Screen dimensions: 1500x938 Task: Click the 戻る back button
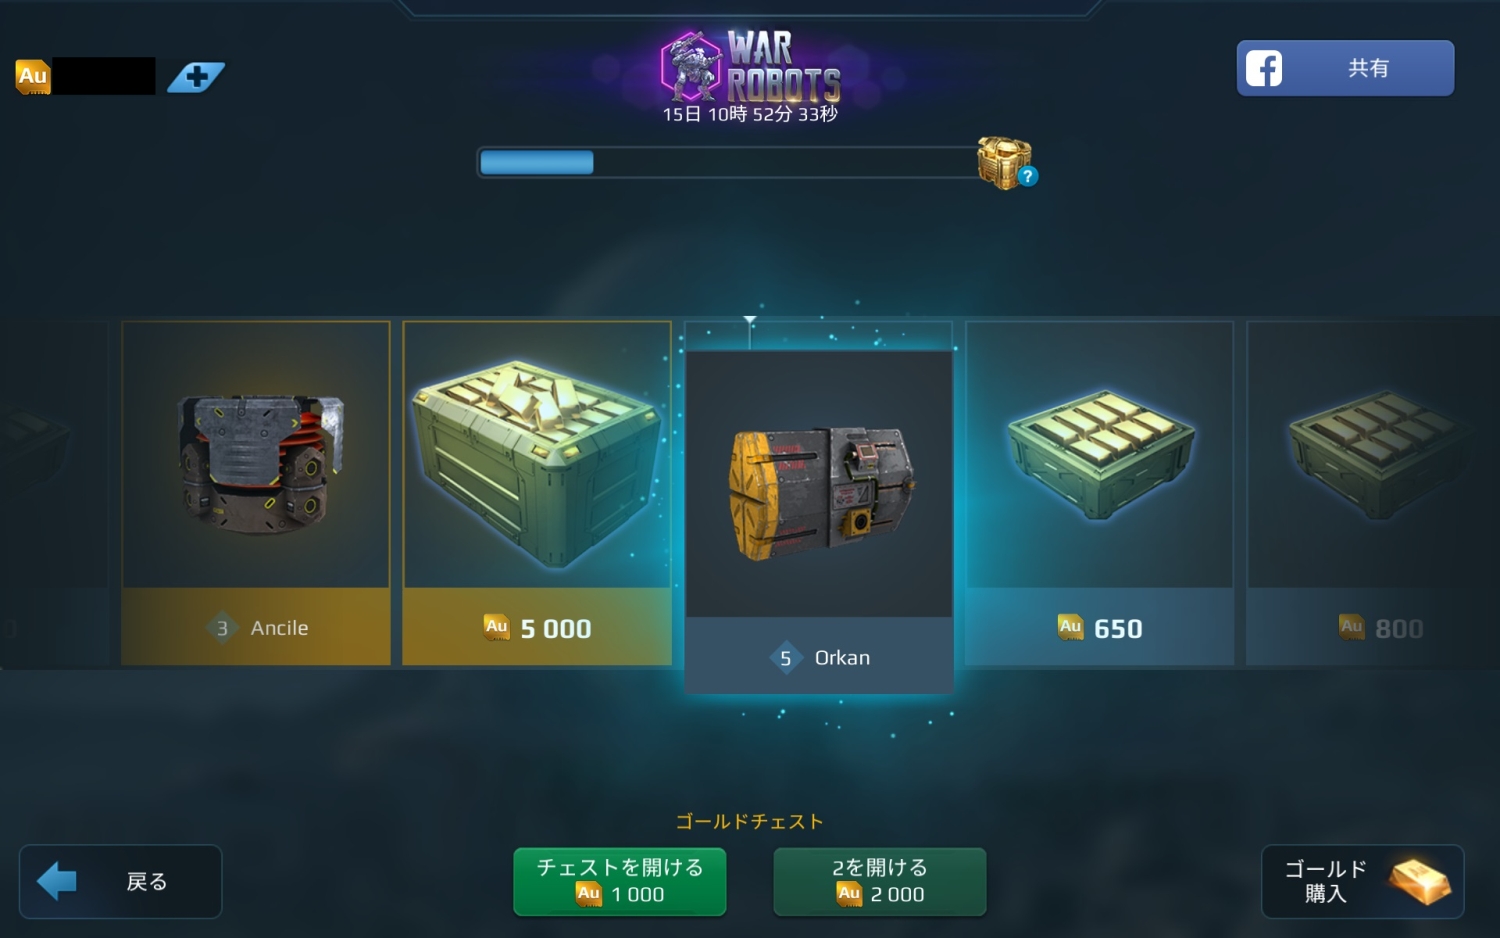121,881
